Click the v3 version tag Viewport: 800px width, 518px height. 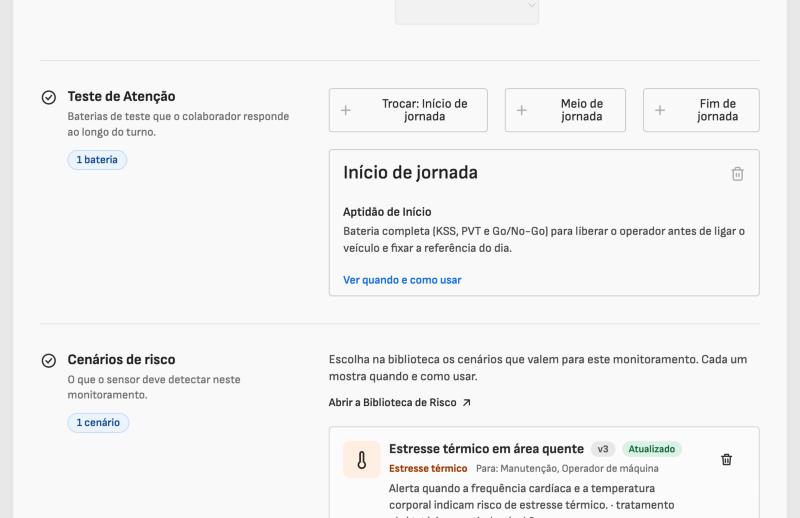[x=603, y=449]
